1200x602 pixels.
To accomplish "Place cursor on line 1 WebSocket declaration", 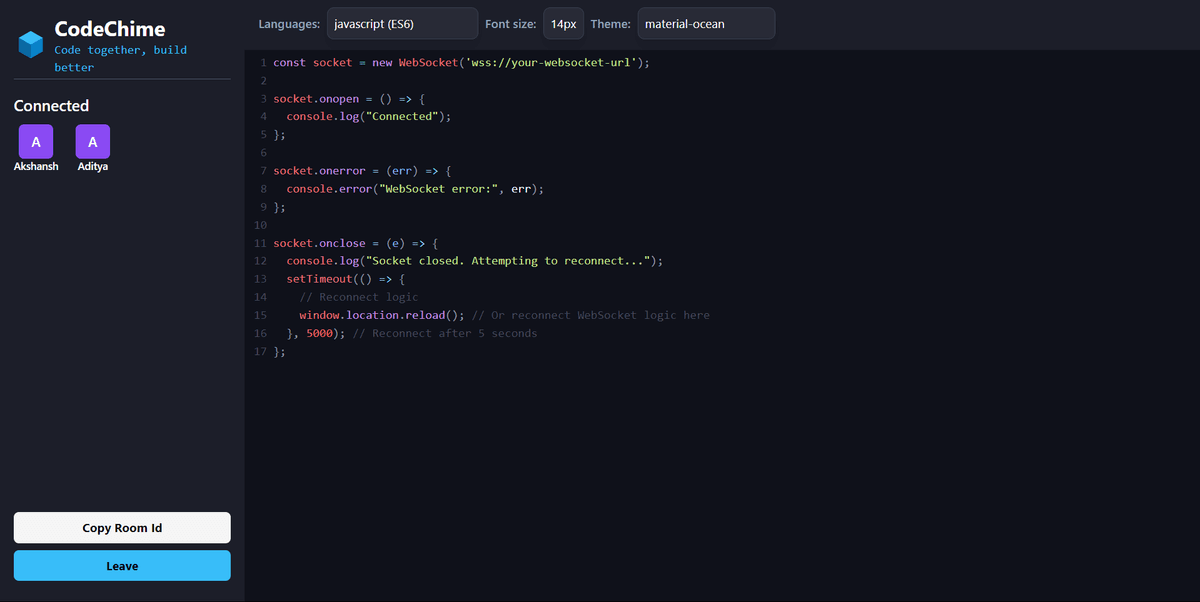I will (x=461, y=62).
